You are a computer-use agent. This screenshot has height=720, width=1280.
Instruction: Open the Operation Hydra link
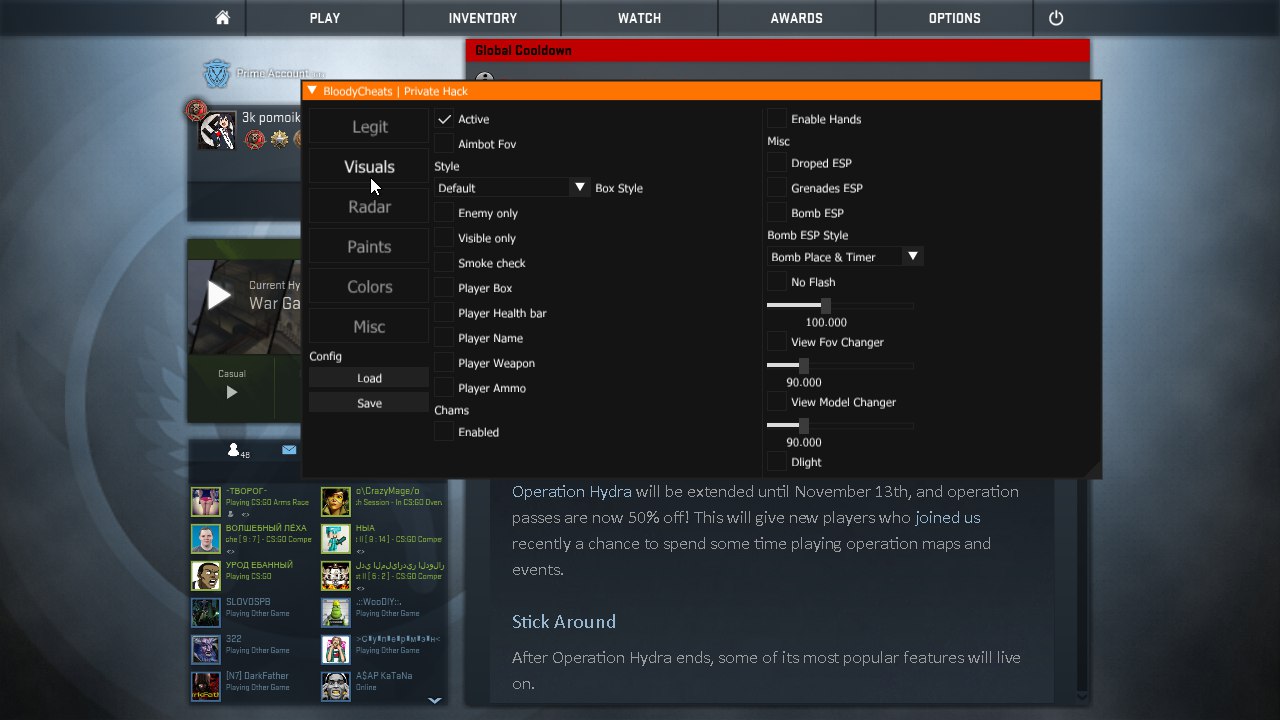[571, 491]
